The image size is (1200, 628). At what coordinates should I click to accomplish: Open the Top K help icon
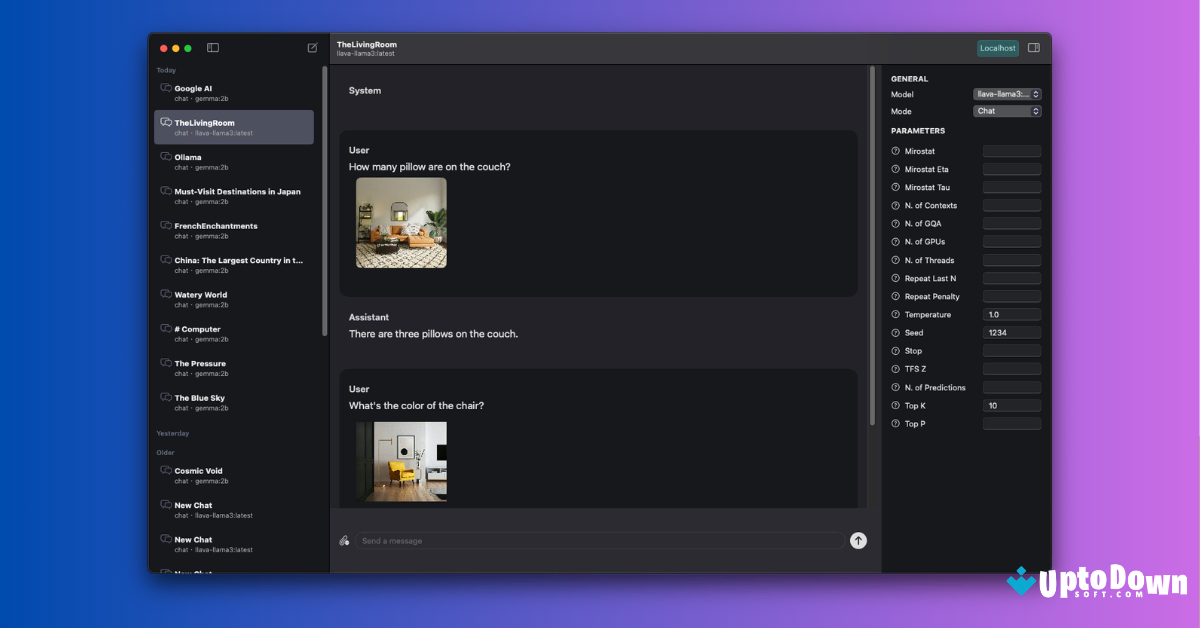(897, 405)
